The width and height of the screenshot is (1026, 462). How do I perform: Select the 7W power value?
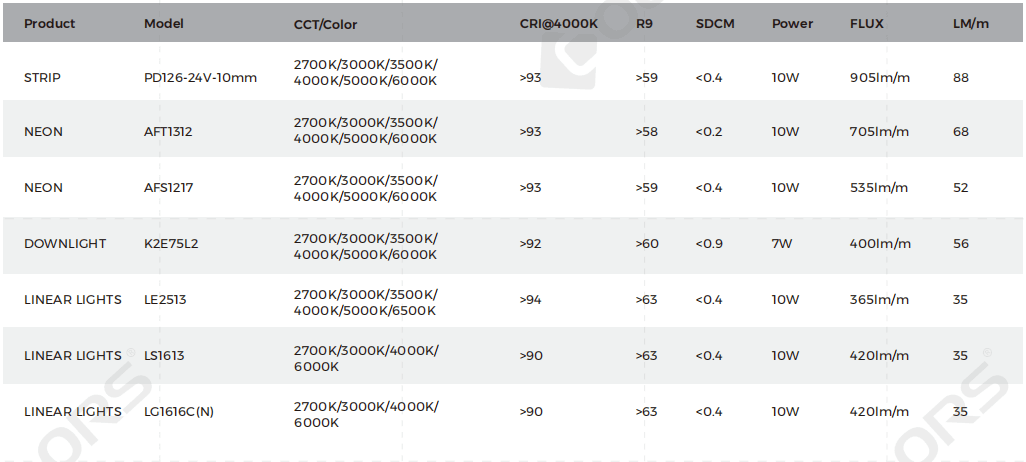(x=782, y=244)
